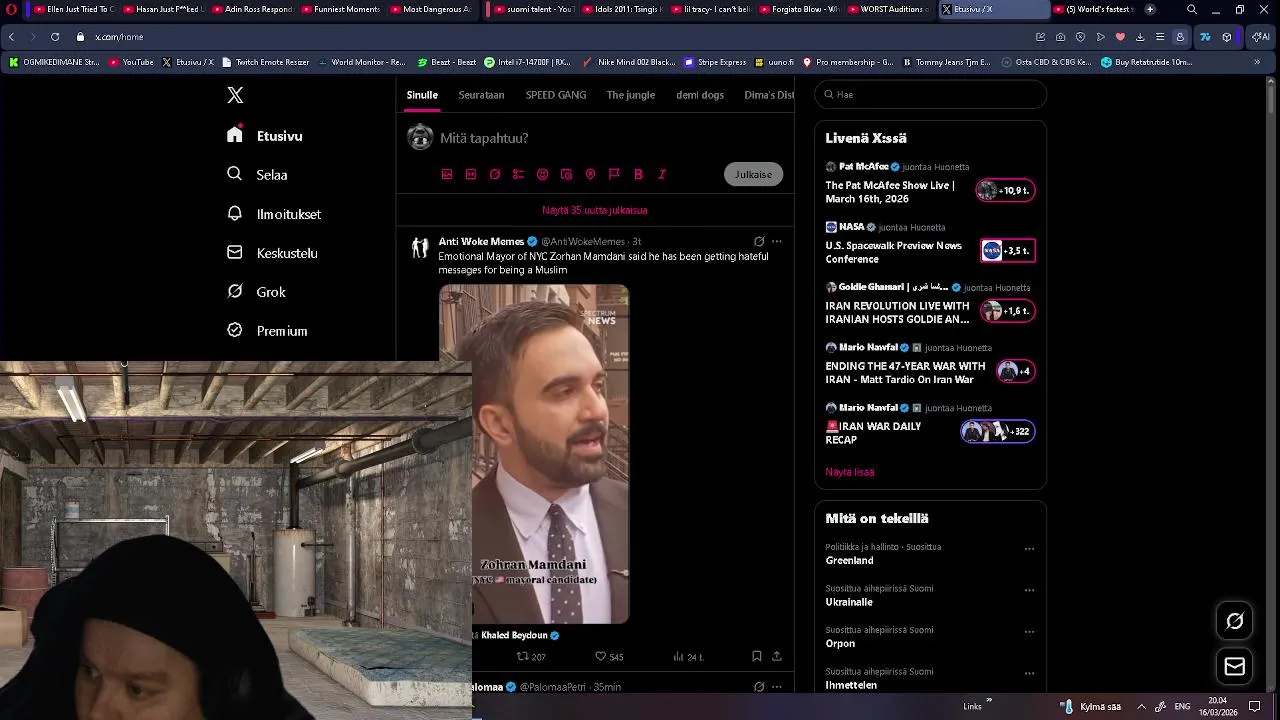Open the Ukrainalle trending topic

[x=849, y=602]
